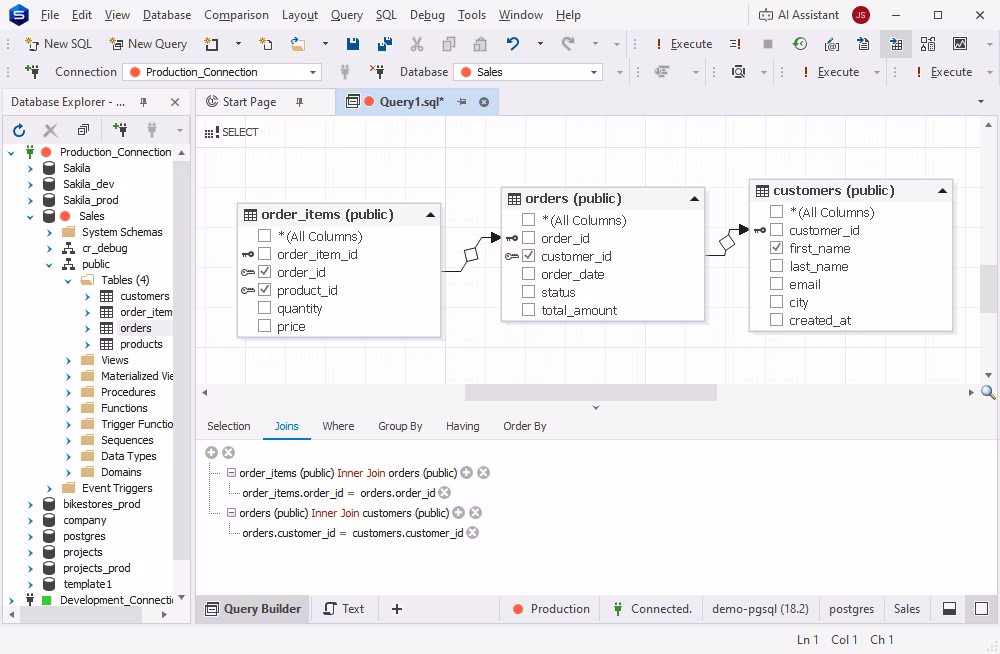Click Query Builder view button
This screenshot has width=1000, height=654.
point(253,609)
